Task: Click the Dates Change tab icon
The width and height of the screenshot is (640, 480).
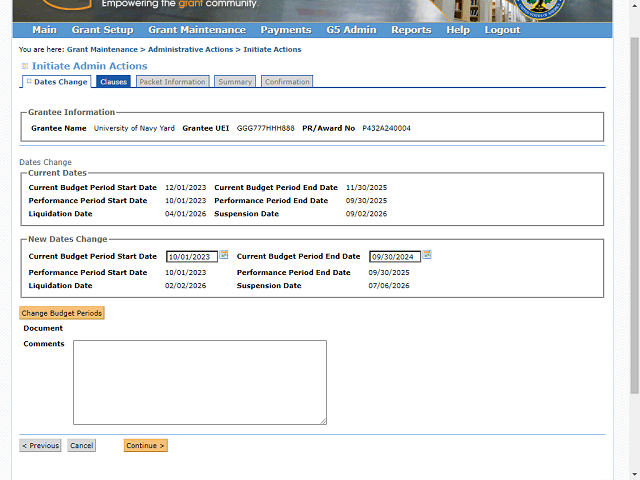Action: pyautogui.click(x=29, y=81)
